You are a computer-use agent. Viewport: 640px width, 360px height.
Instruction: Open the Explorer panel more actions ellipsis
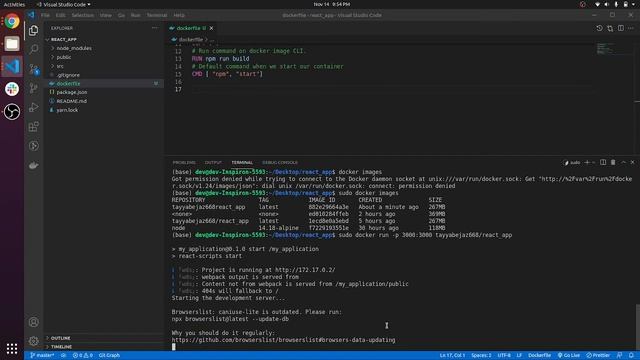(155, 28)
